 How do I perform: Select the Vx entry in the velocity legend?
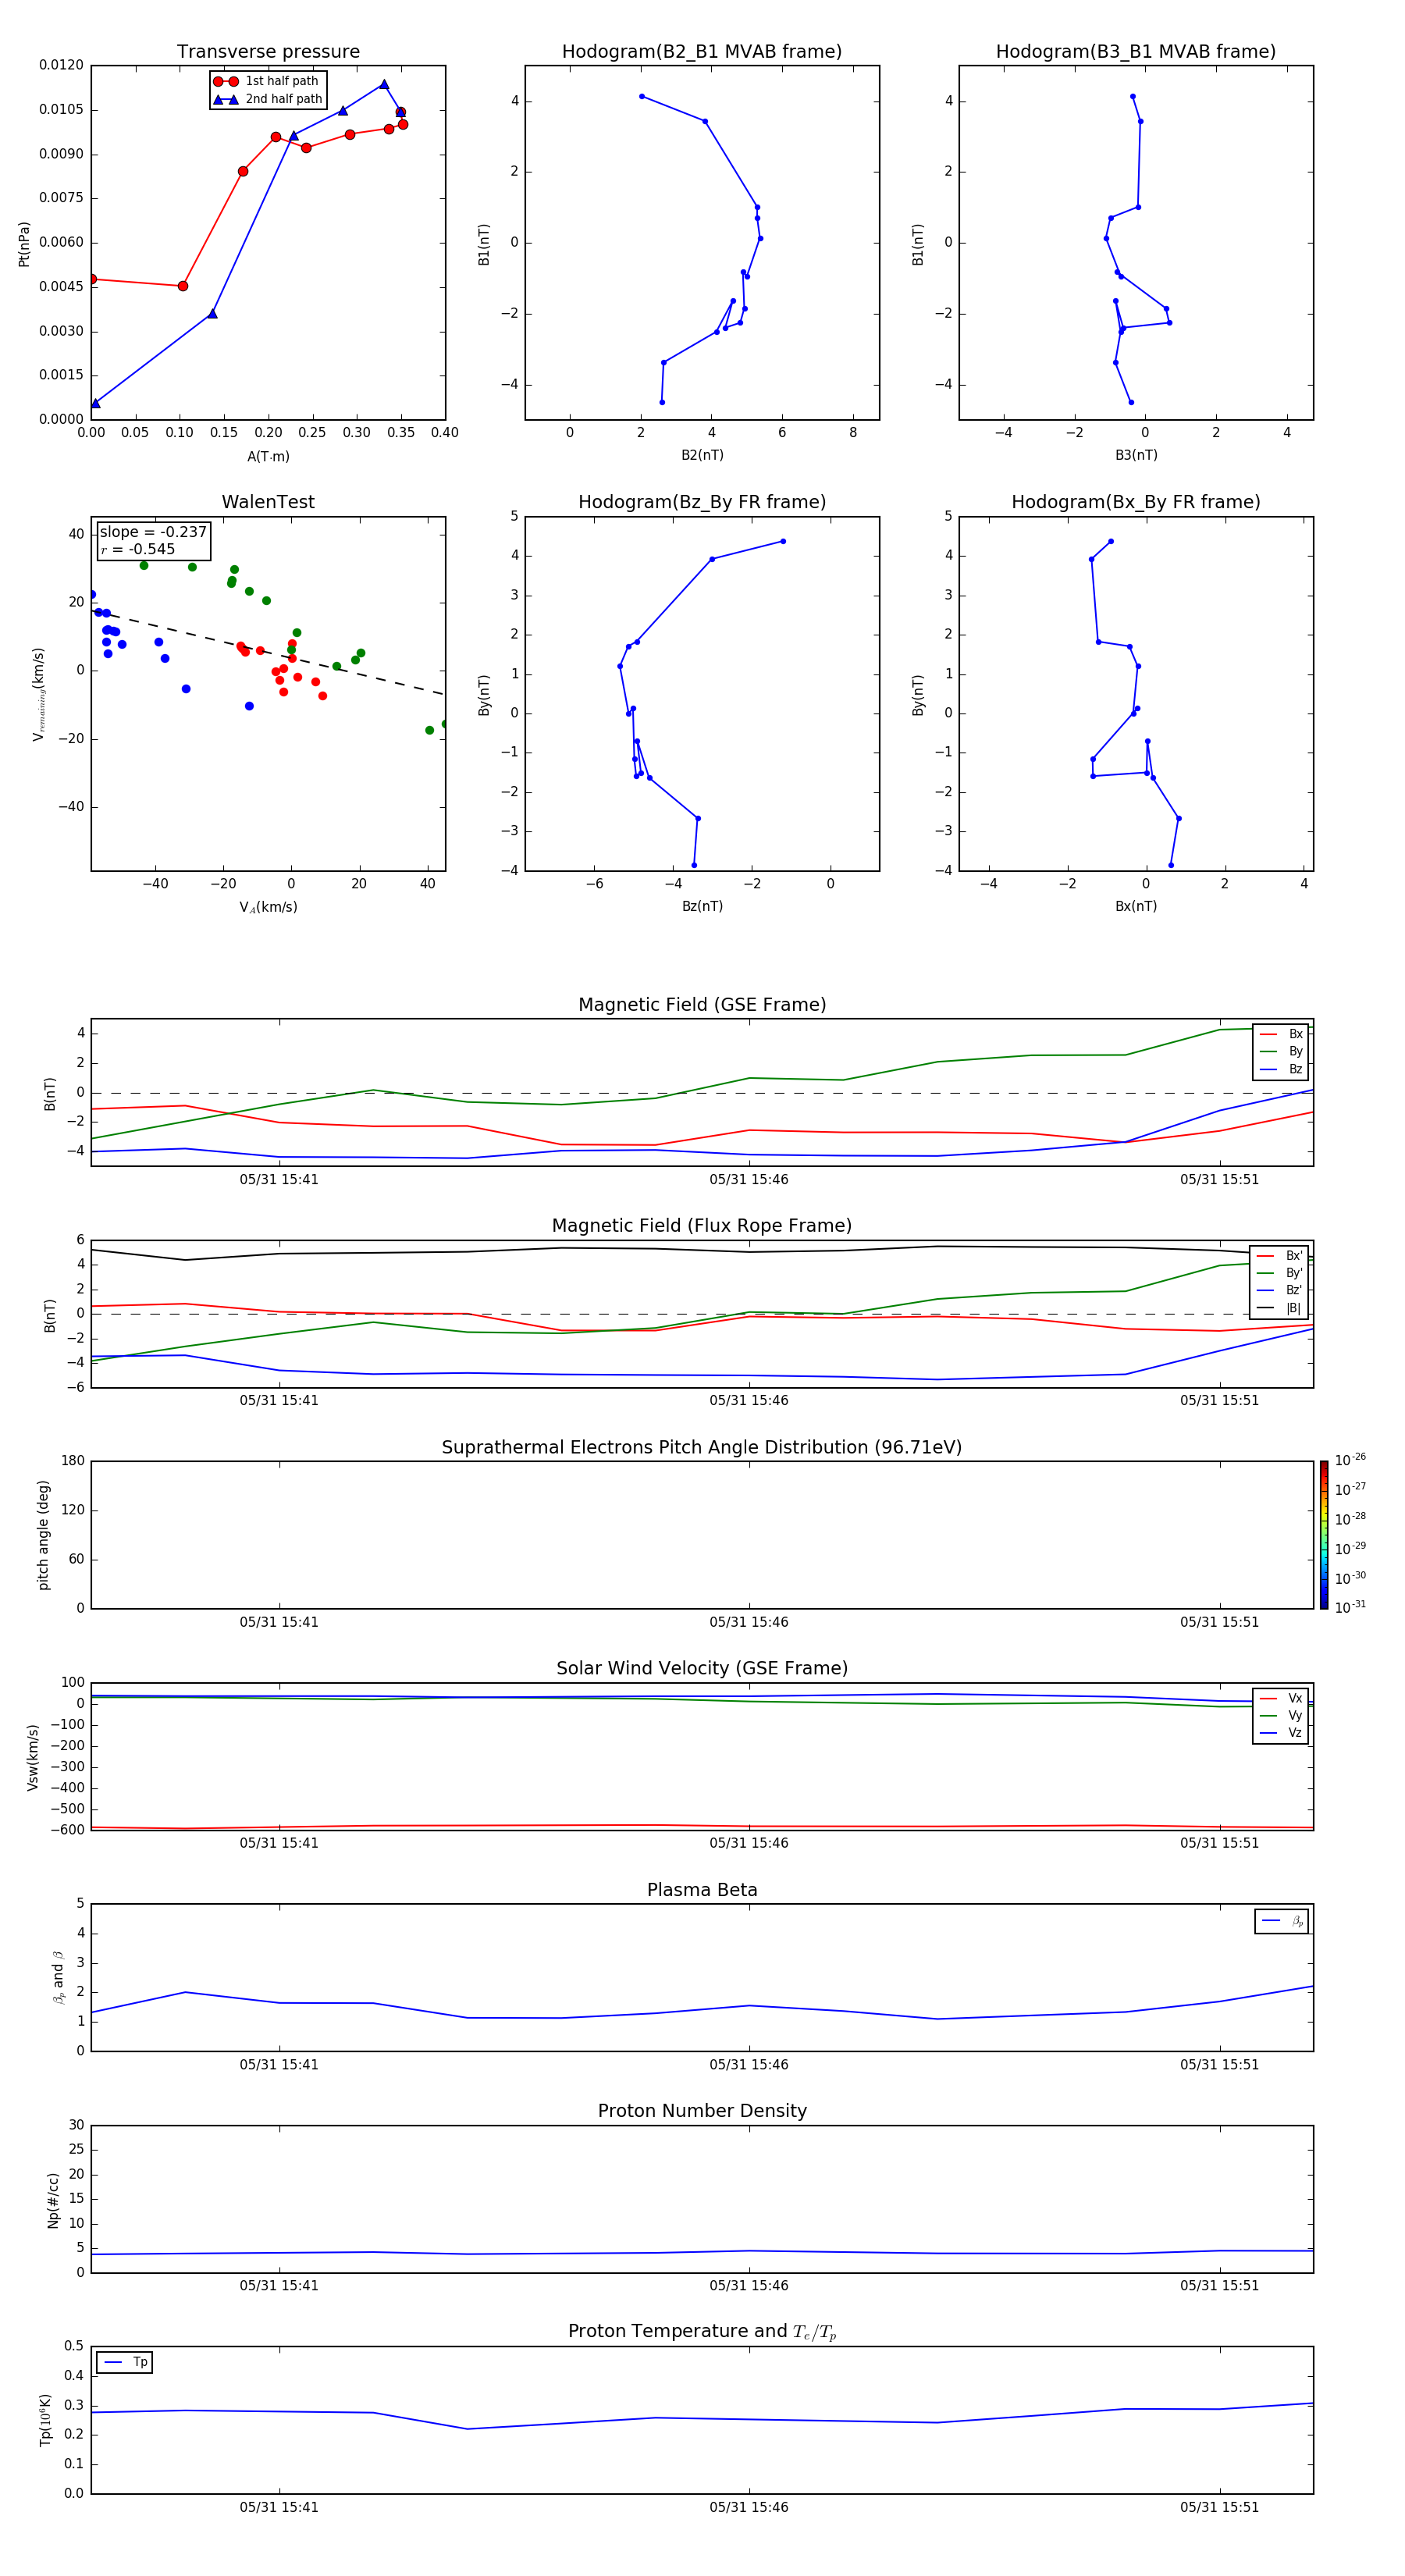(x=1281, y=1698)
